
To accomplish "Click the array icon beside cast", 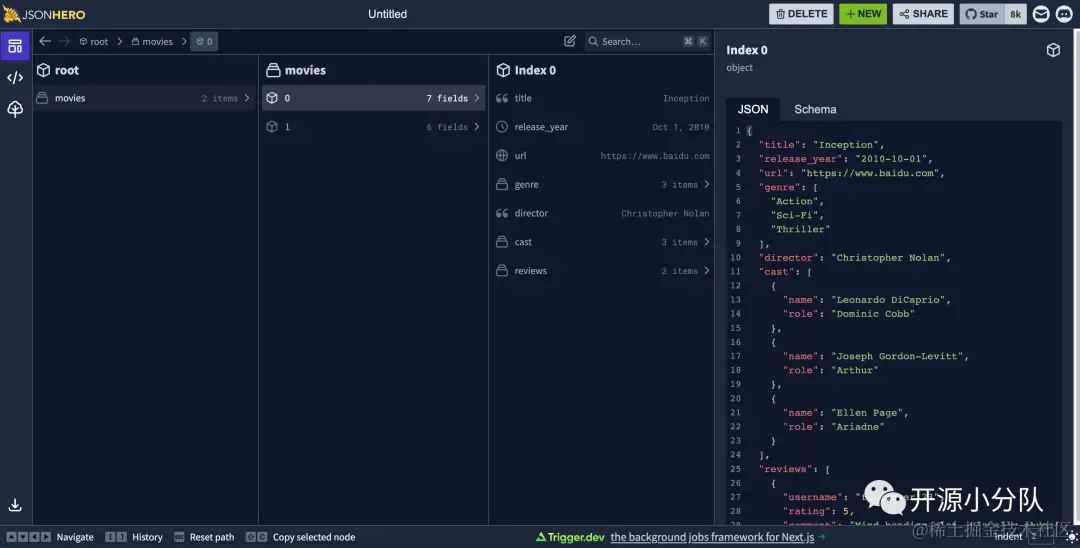I will (x=502, y=242).
